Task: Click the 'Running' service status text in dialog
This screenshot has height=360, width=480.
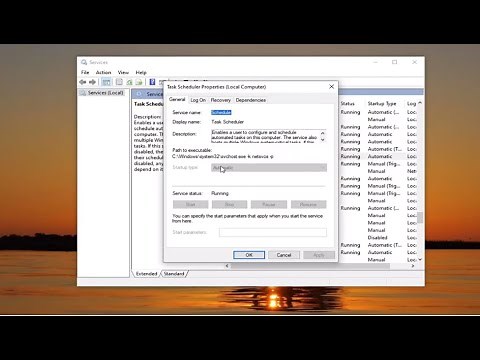Action: [220, 193]
